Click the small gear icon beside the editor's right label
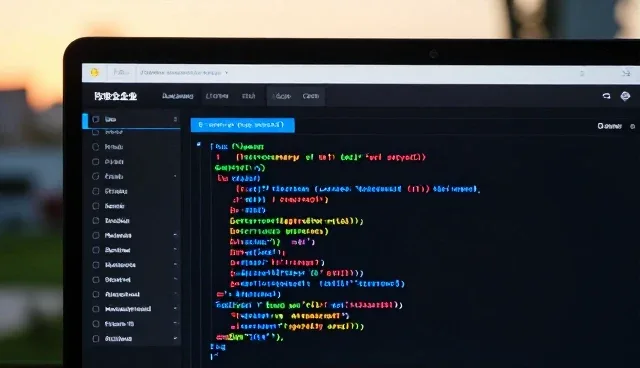Image resolution: width=640 pixels, height=368 pixels. tap(633, 126)
